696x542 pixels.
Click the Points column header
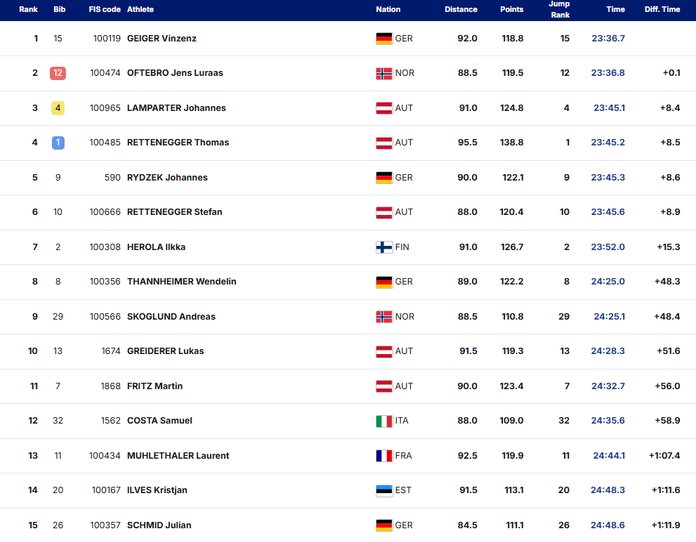point(512,9)
